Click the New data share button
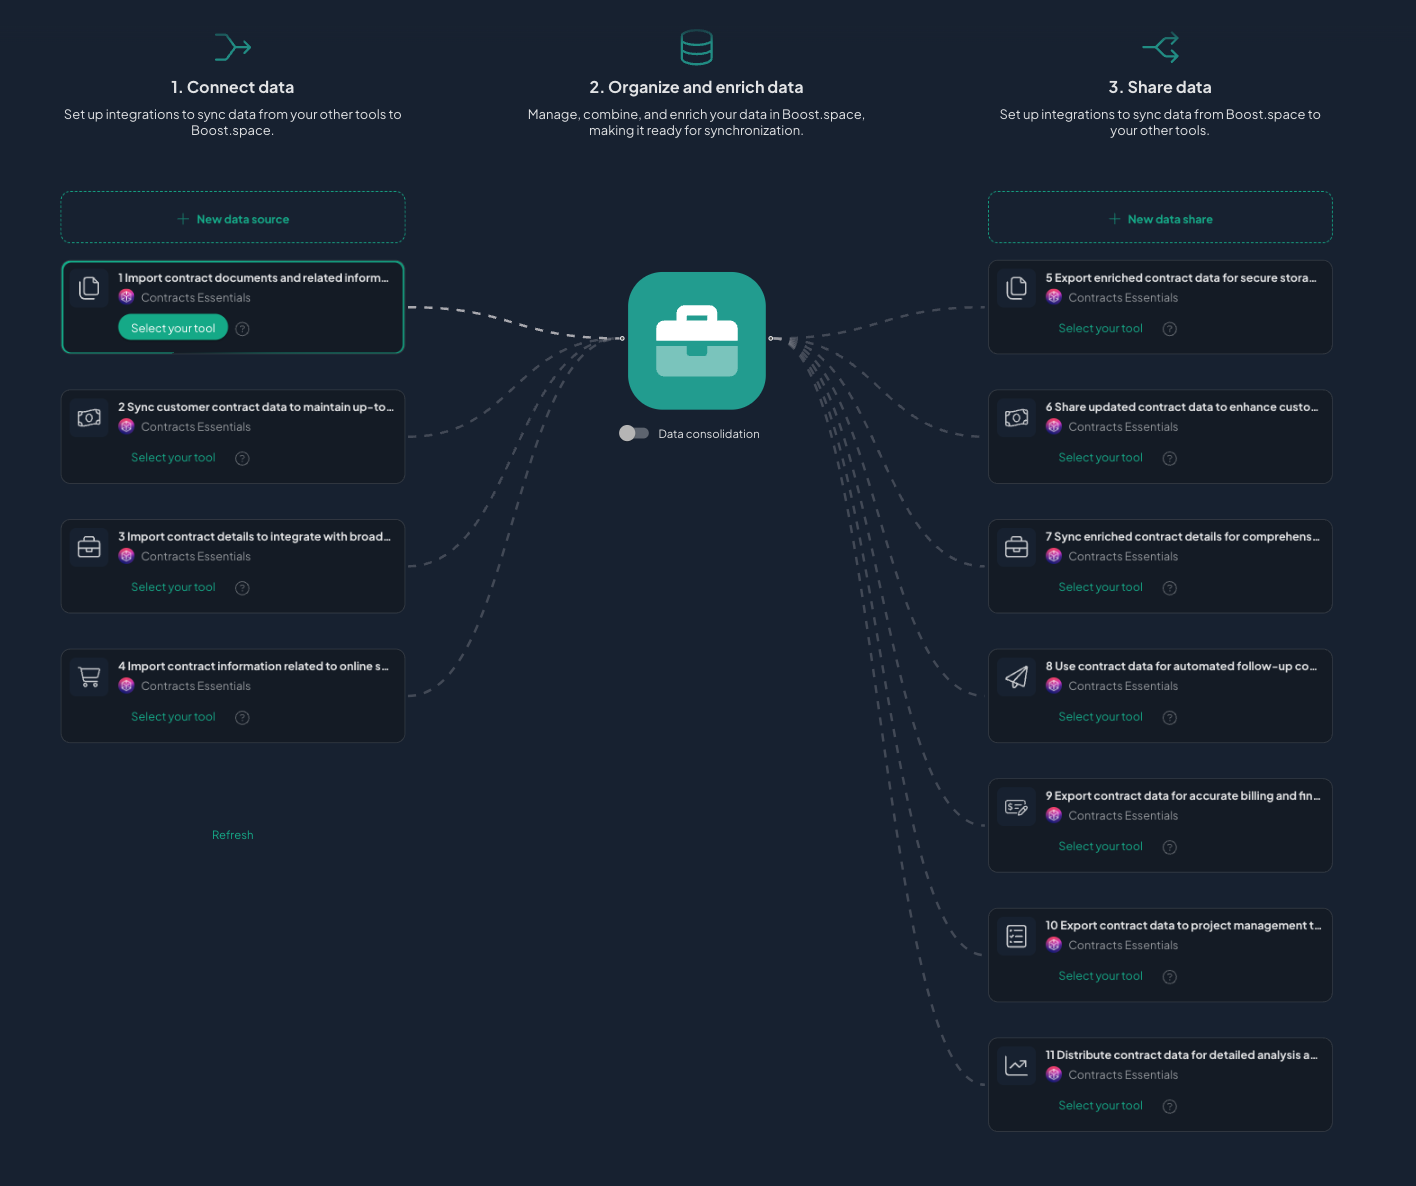The width and height of the screenshot is (1416, 1186). tap(1160, 219)
